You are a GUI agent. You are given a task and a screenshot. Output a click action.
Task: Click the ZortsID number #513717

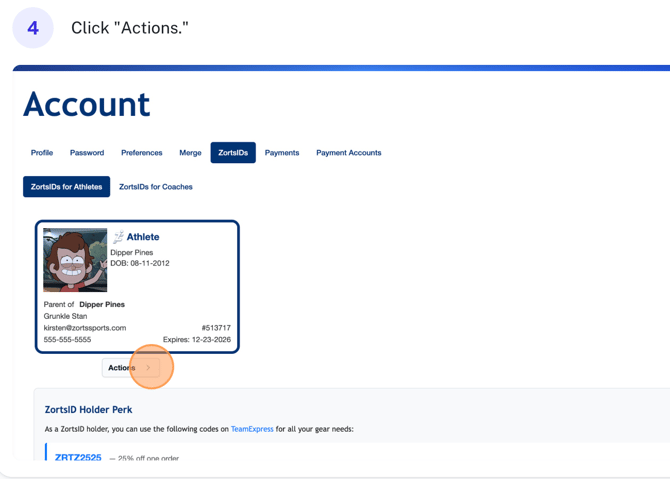215,328
